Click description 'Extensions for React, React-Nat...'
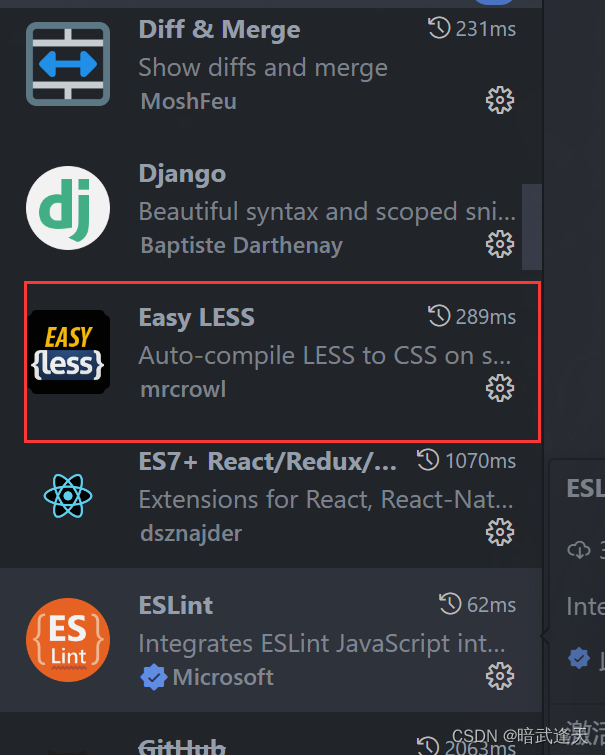Viewport: 605px width, 755px height. [x=326, y=499]
